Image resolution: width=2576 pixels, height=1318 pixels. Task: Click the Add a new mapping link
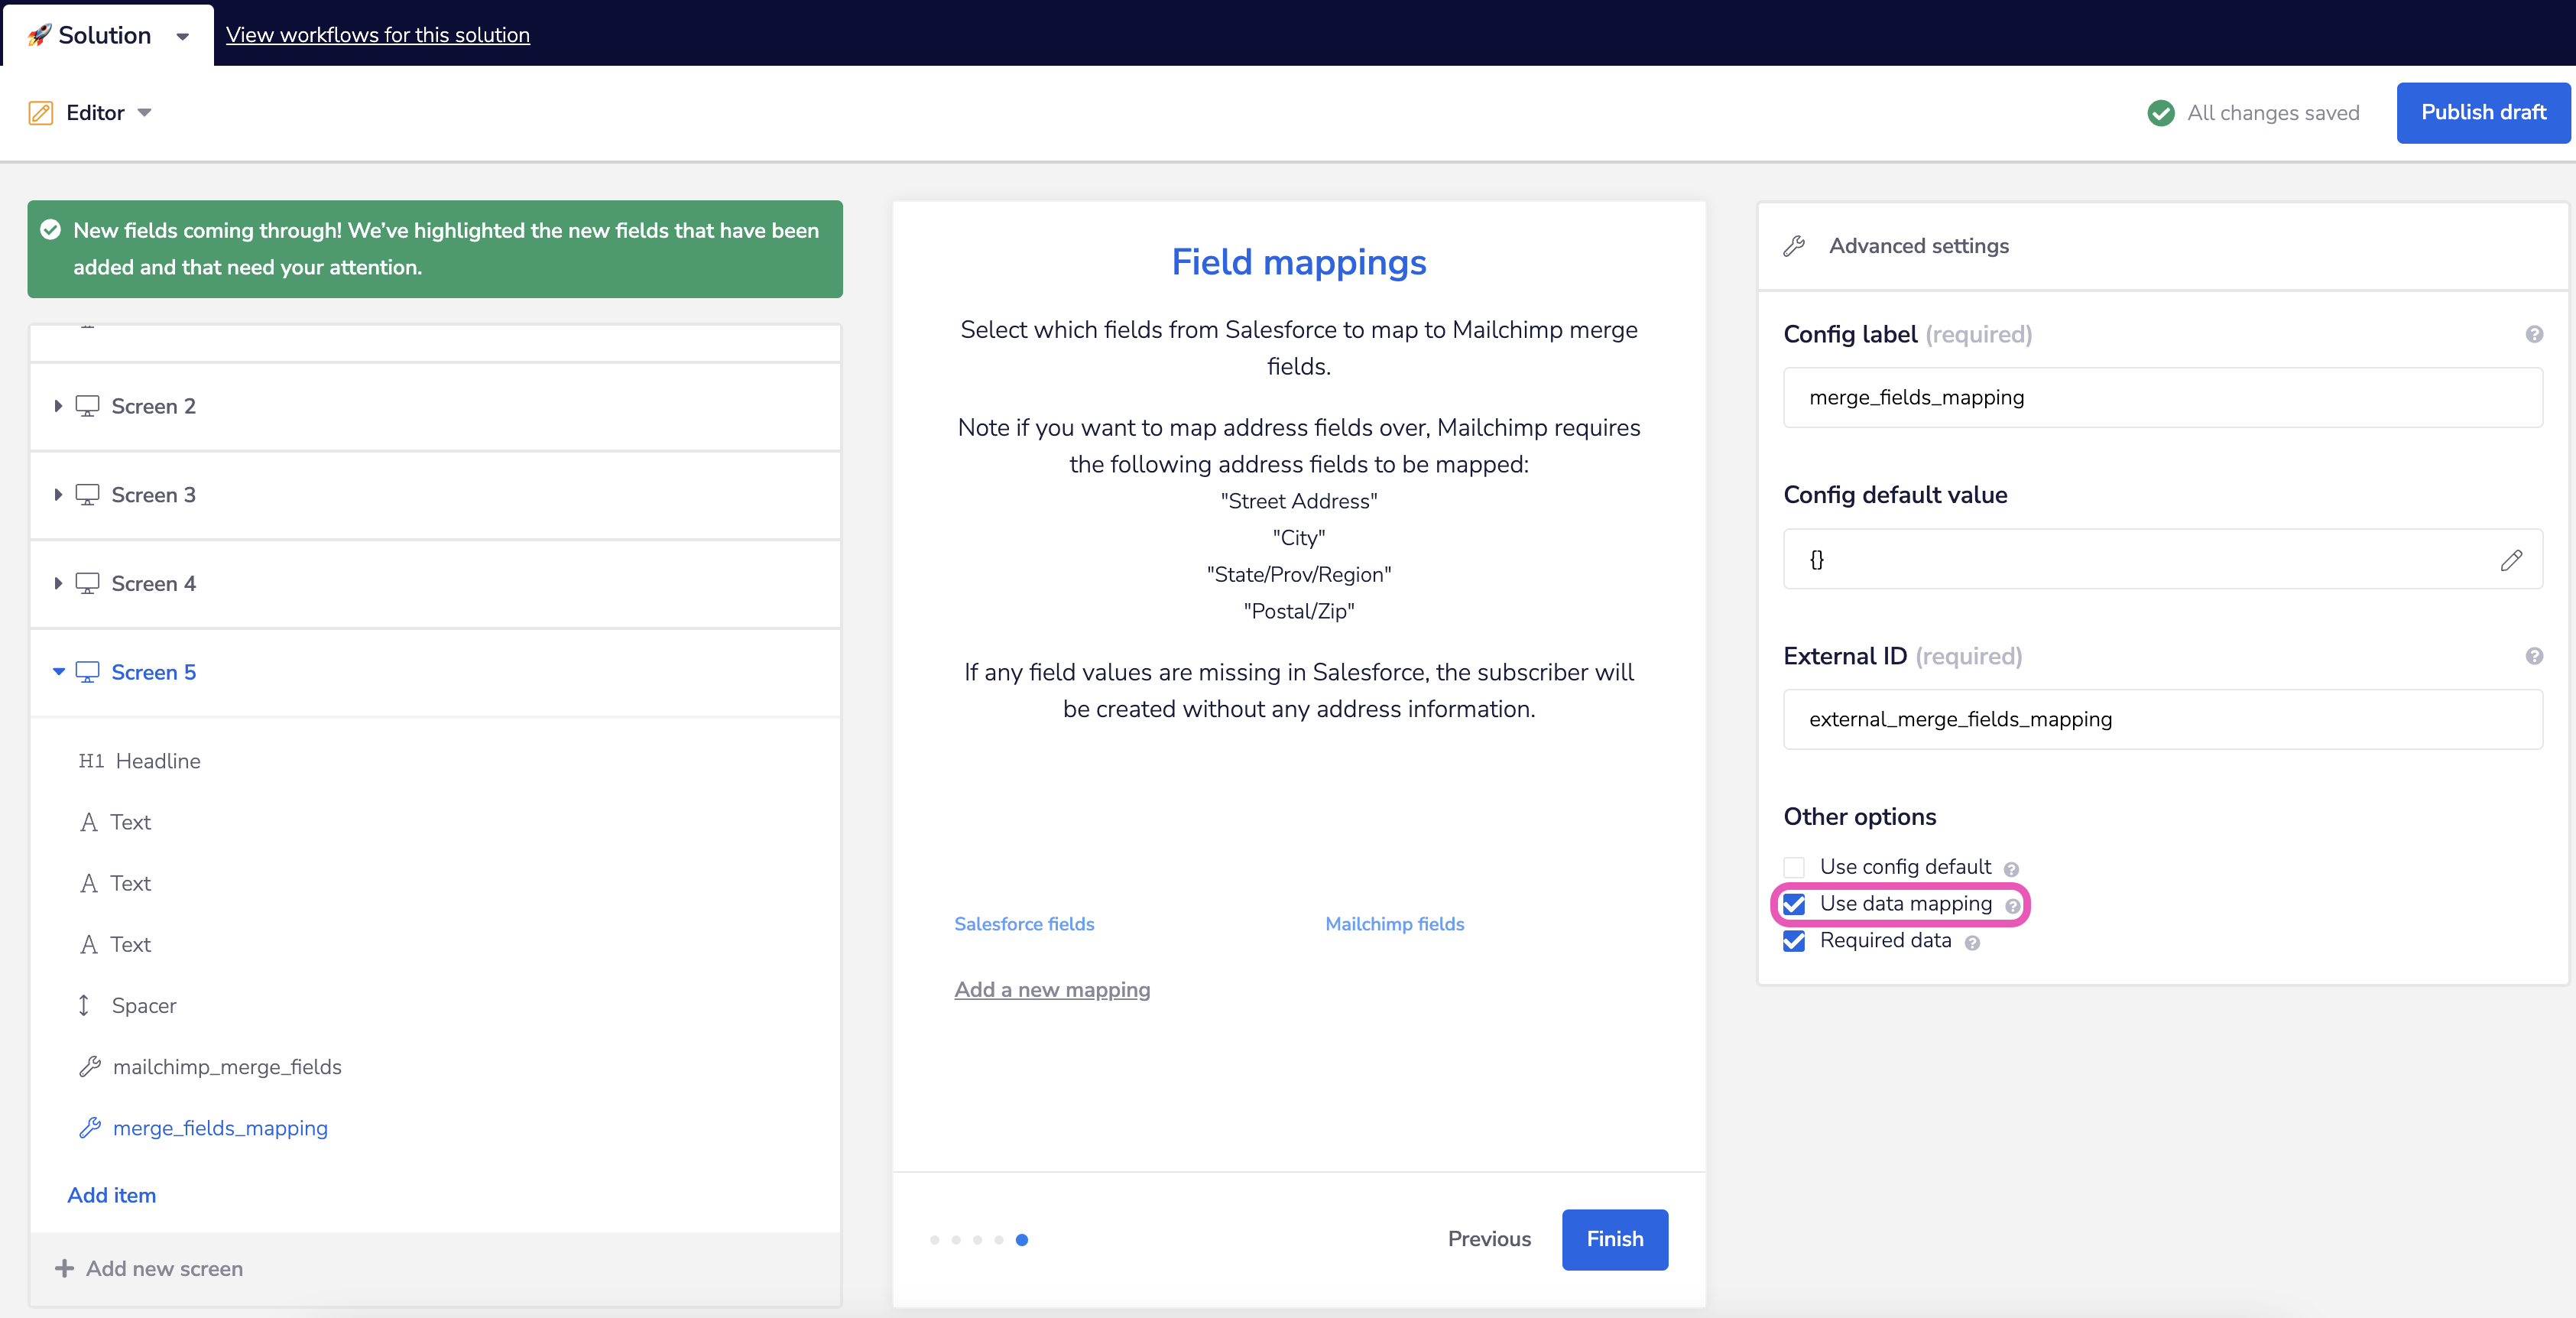1052,990
